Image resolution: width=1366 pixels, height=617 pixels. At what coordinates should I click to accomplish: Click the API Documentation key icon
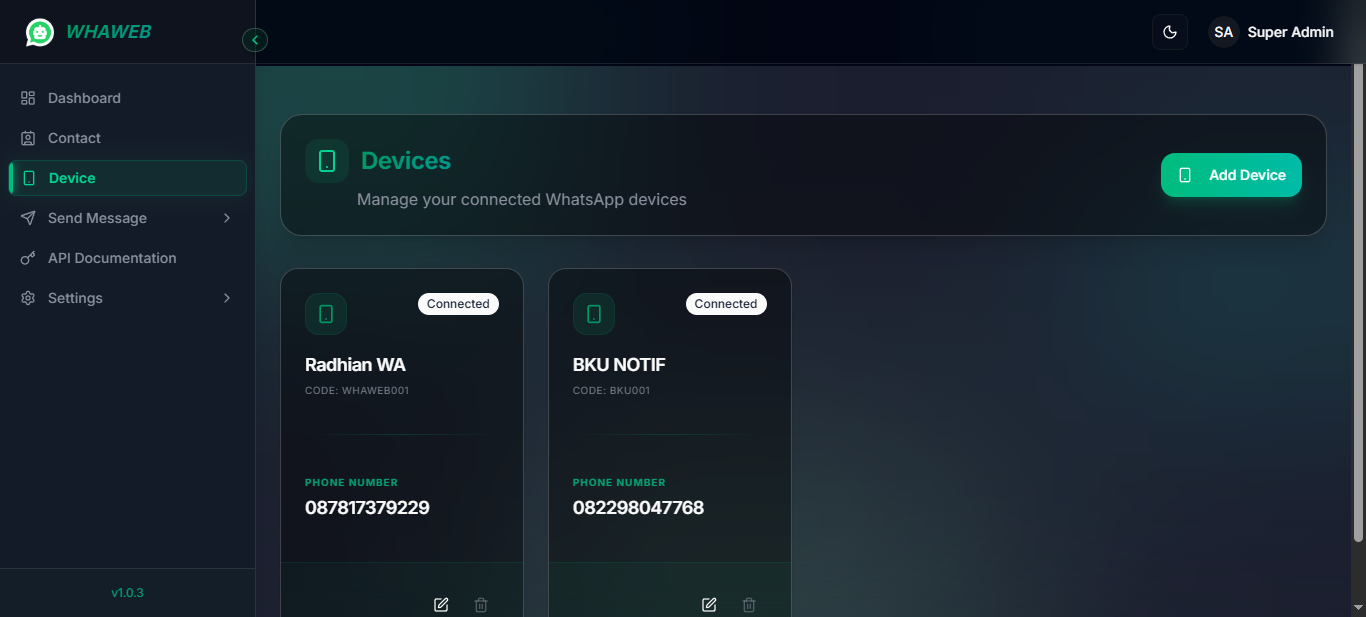click(27, 257)
